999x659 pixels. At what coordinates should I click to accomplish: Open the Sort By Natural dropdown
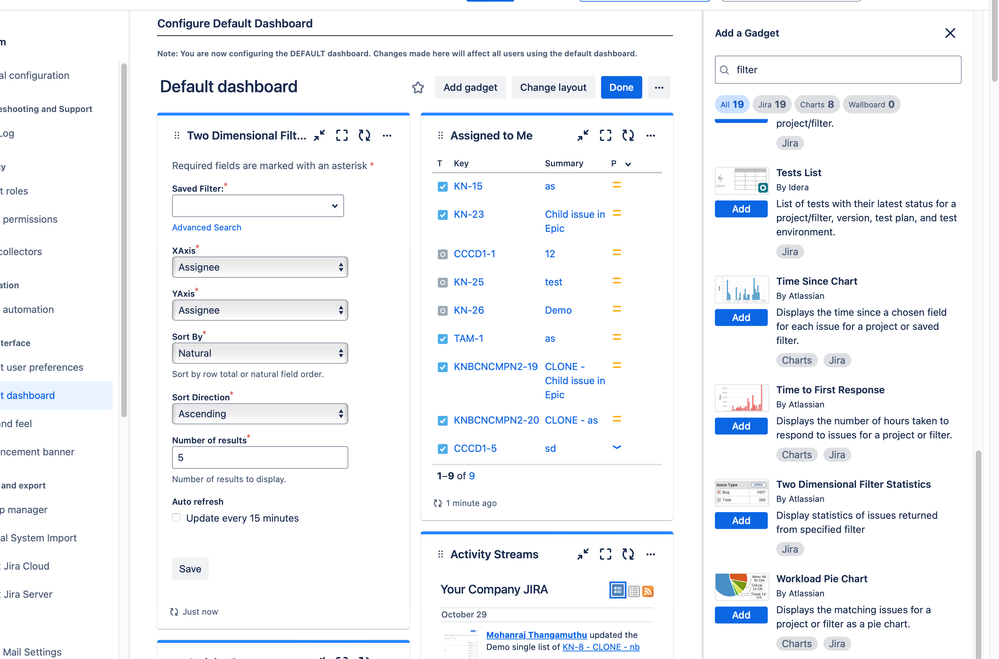[260, 353]
